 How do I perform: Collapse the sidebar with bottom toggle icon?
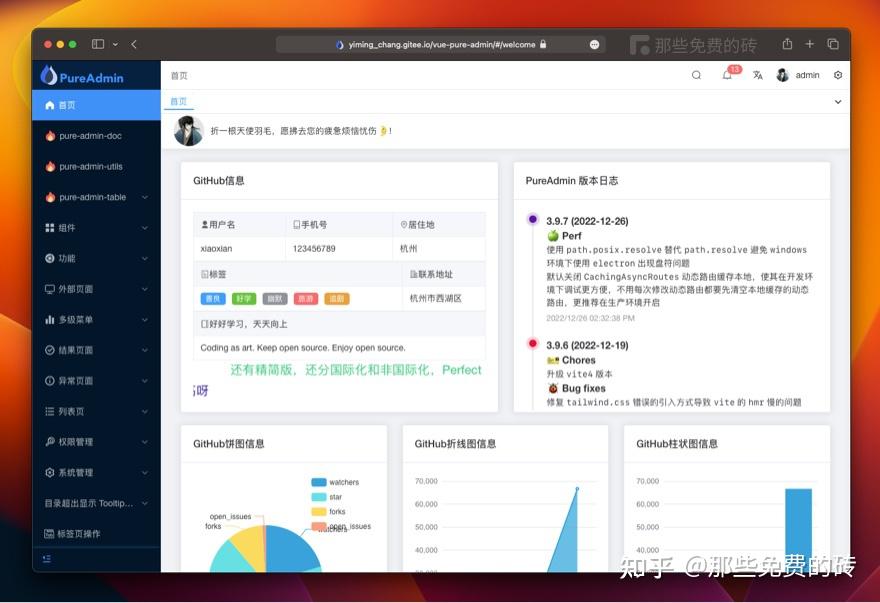[x=47, y=559]
